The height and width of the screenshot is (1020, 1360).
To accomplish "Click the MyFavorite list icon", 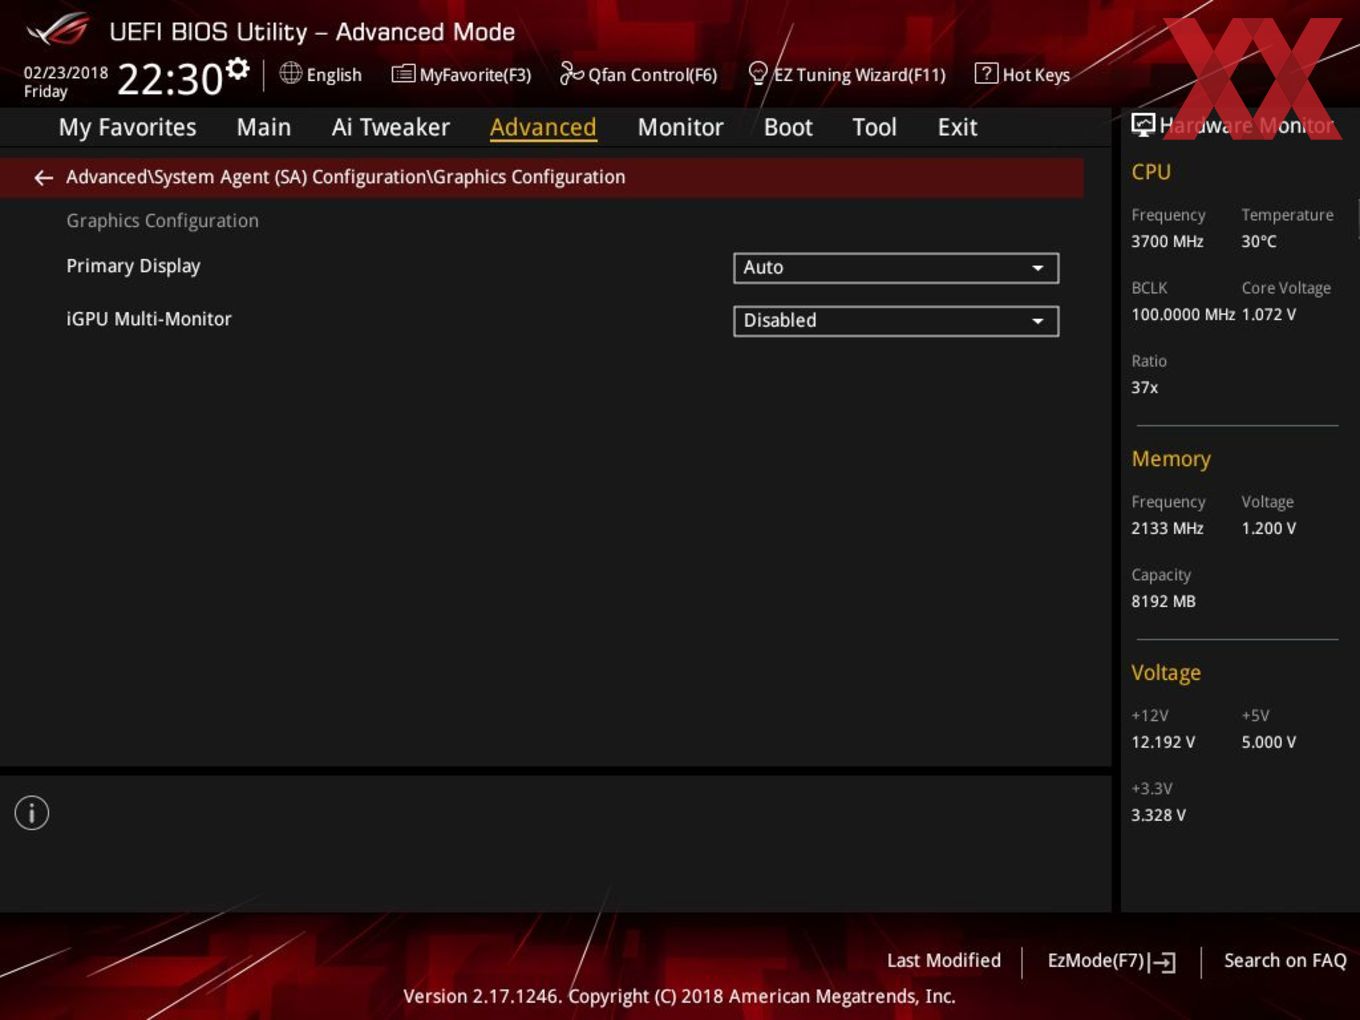I will click(x=403, y=74).
